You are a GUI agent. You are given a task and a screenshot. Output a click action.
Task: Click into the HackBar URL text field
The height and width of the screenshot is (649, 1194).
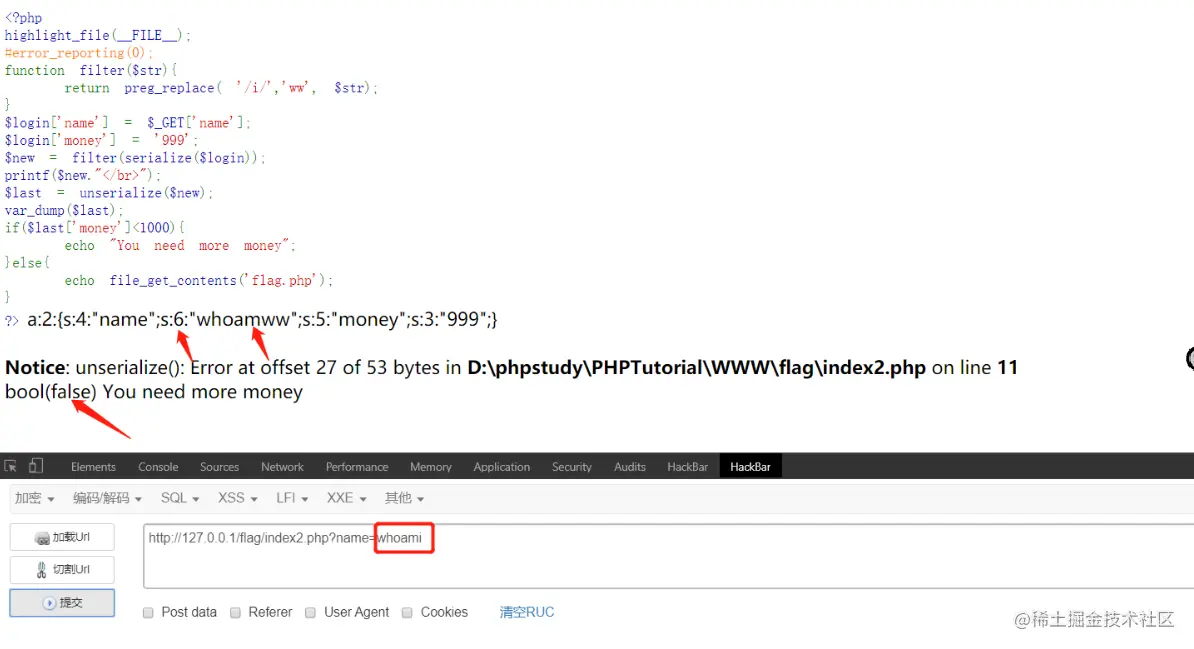[669, 555]
